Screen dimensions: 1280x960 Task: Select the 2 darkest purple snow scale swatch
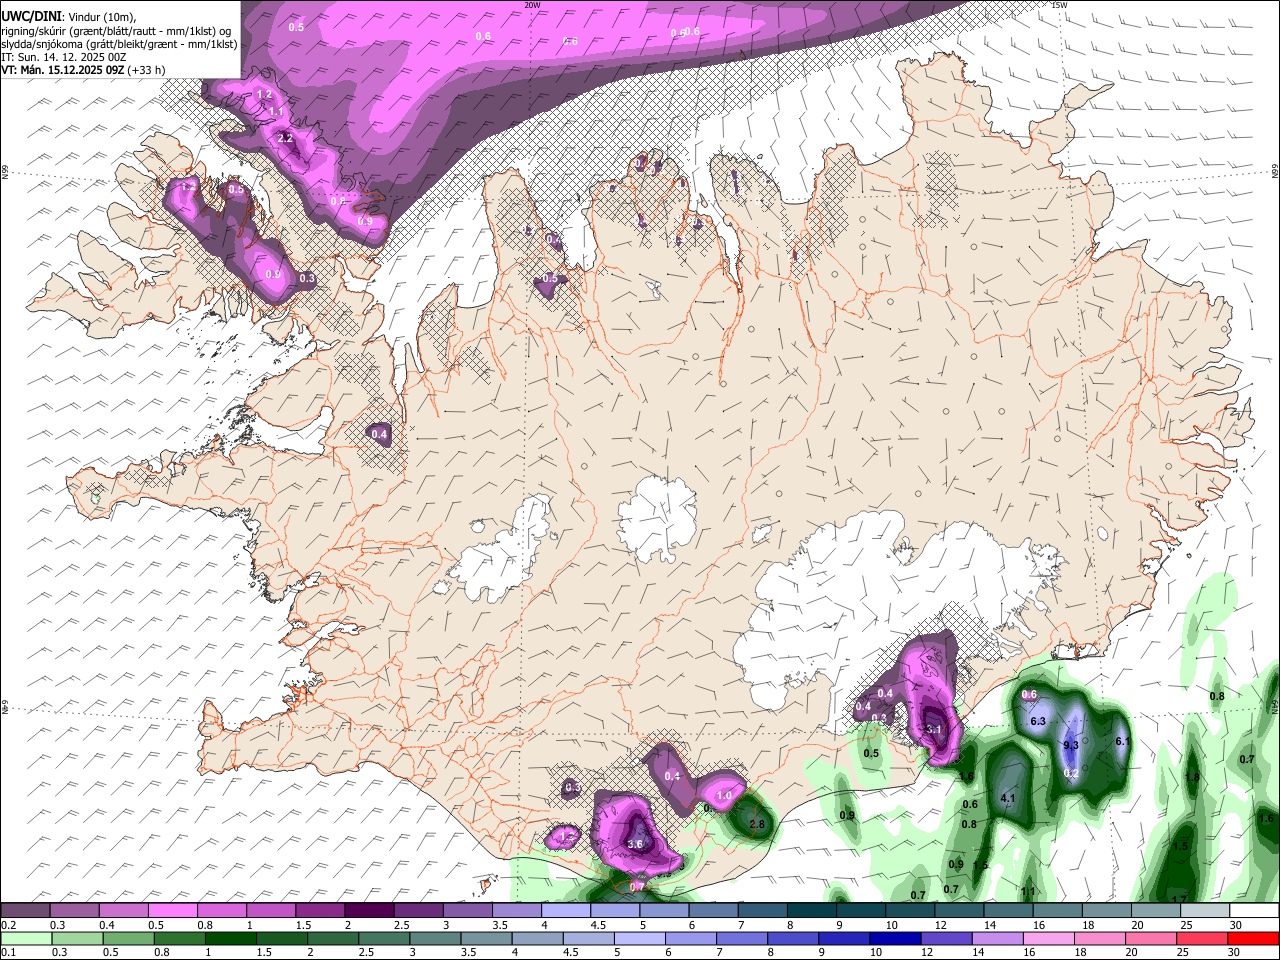[369, 910]
